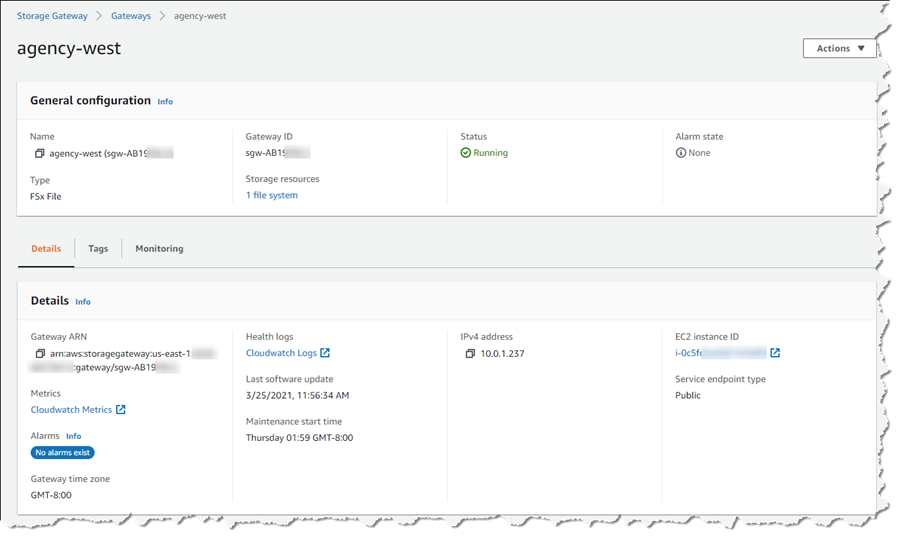
Task: Open Info link beside Alarms
Action: 74,436
